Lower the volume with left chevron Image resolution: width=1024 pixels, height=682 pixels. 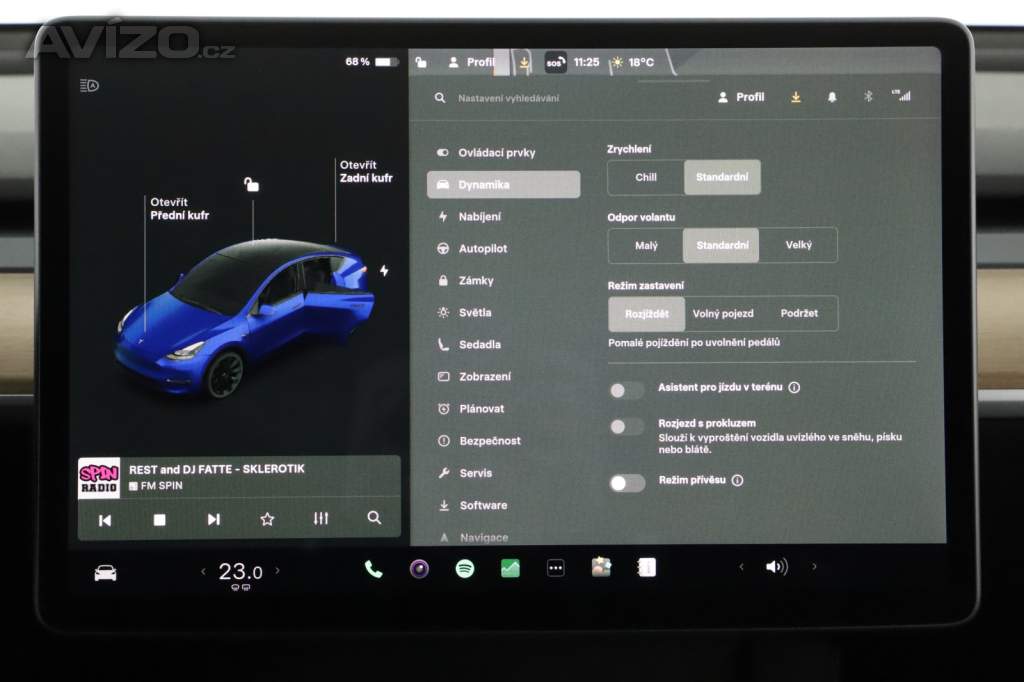click(741, 567)
